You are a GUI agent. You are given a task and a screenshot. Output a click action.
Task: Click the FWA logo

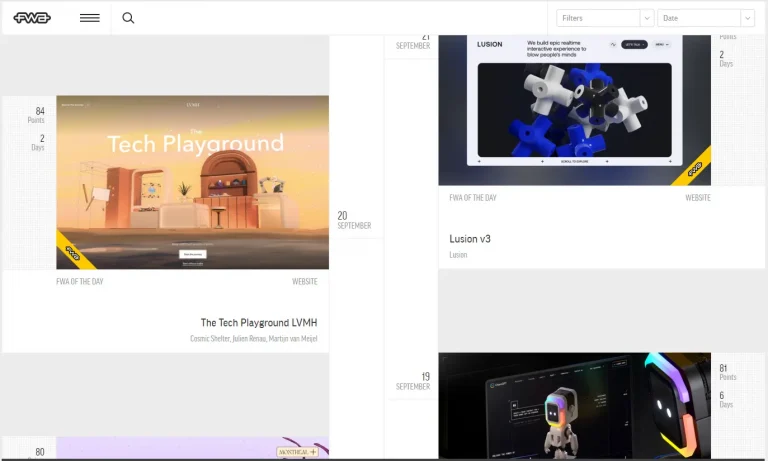click(32, 18)
